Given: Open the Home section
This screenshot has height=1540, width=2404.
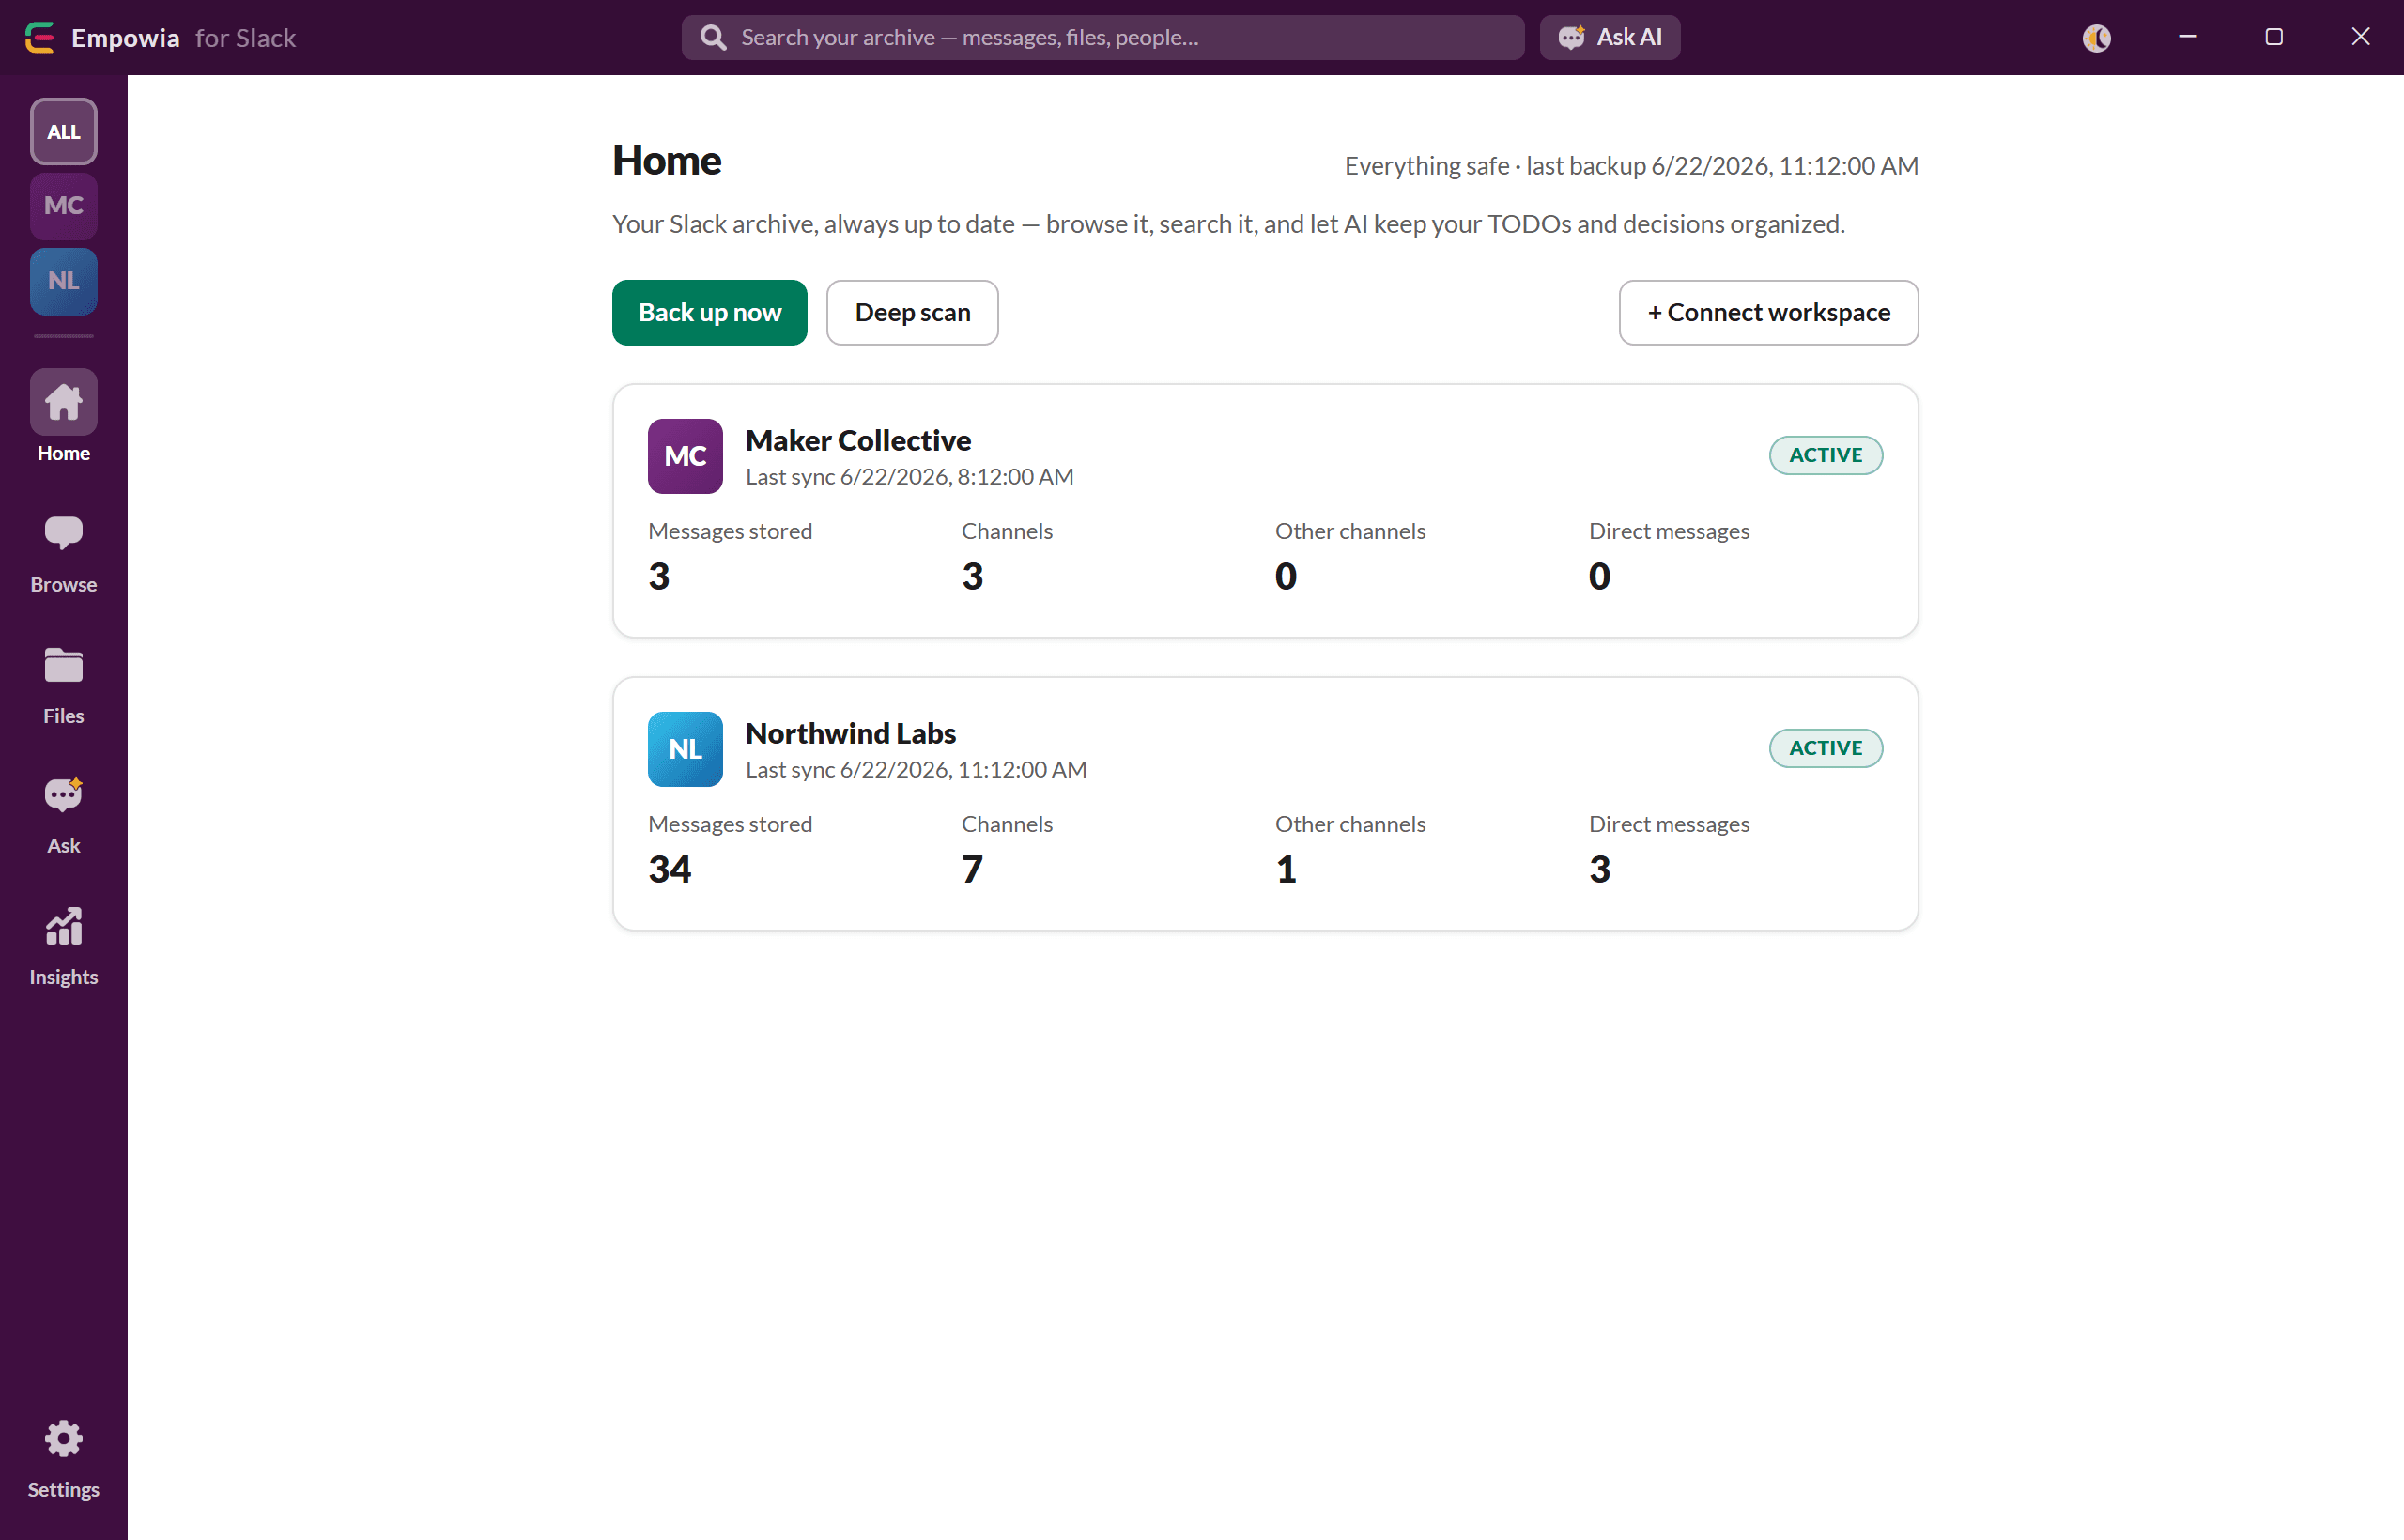Looking at the screenshot, I should (64, 417).
